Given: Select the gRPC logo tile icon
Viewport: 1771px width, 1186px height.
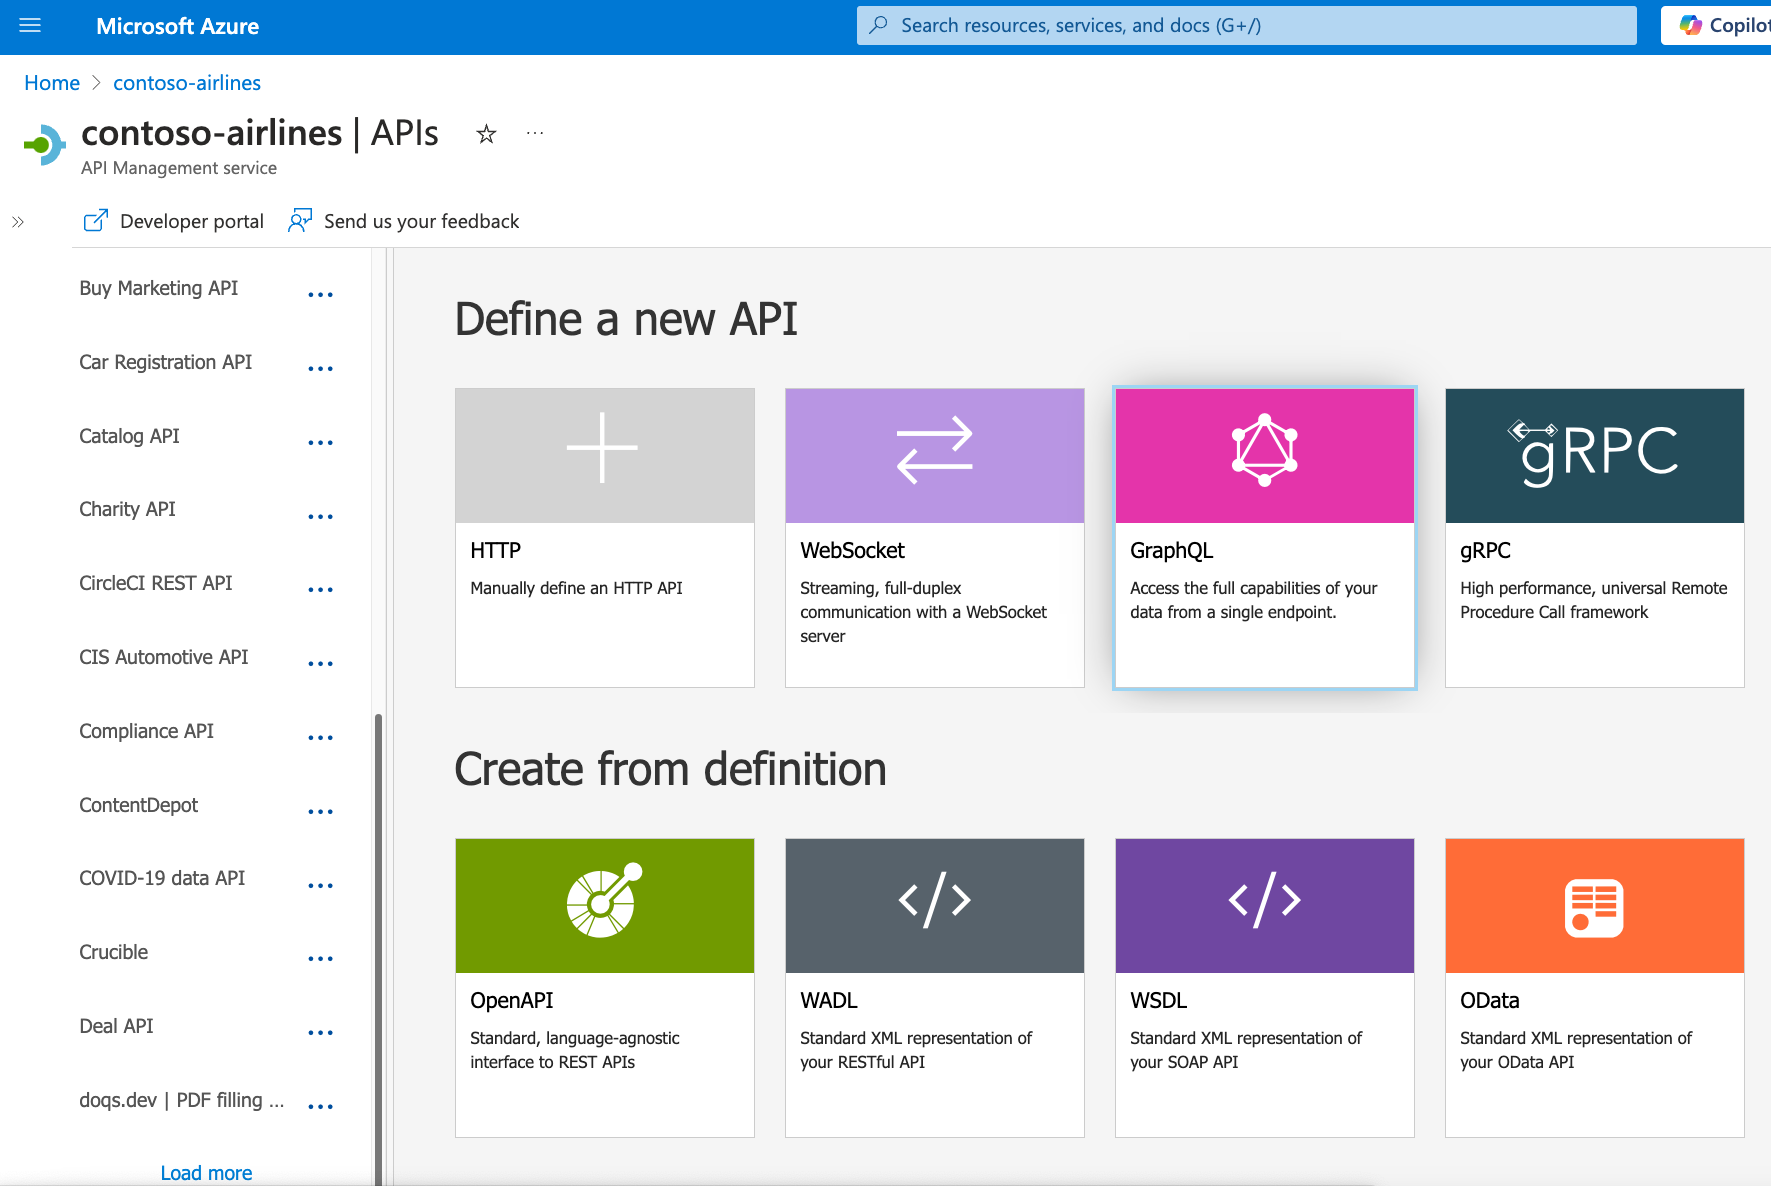Looking at the screenshot, I should click(1594, 452).
